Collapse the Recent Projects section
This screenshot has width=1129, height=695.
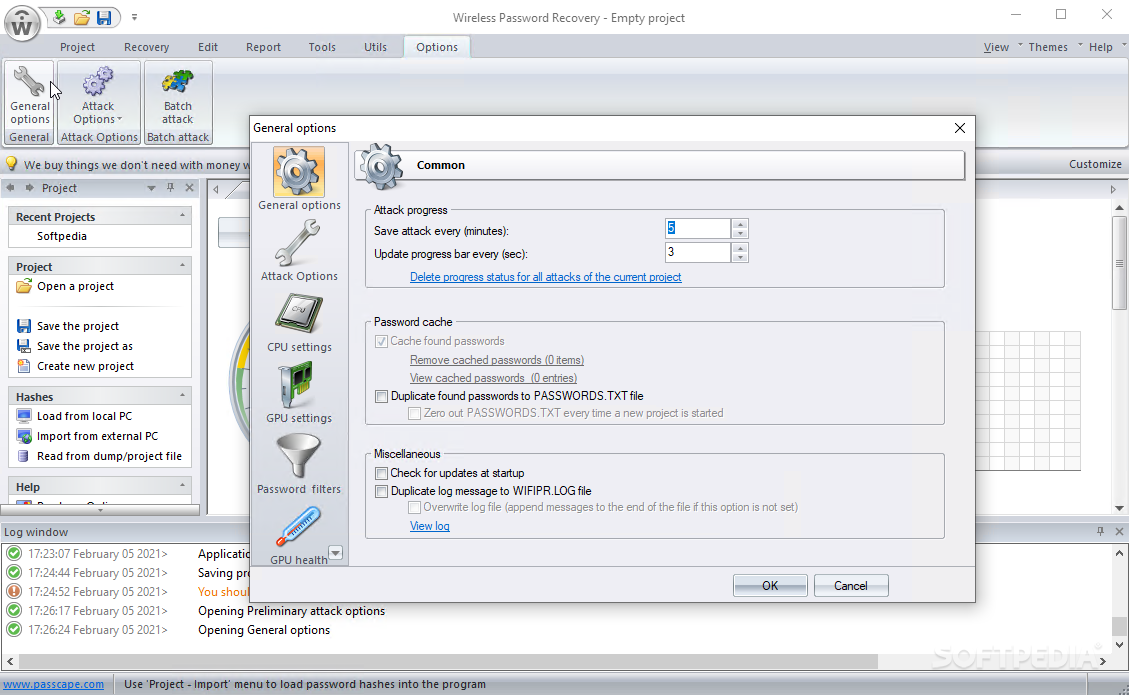182,215
